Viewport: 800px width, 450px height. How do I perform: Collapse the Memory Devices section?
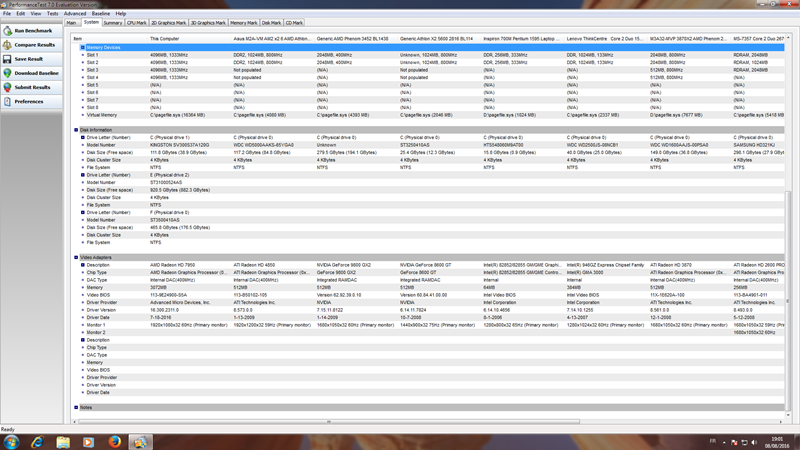[83, 47]
